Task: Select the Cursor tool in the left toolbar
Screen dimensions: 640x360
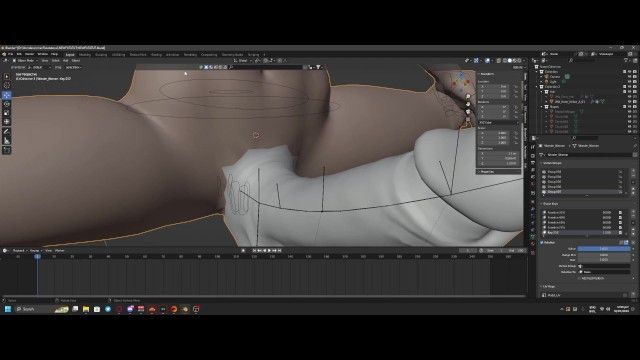Action: click(x=7, y=85)
